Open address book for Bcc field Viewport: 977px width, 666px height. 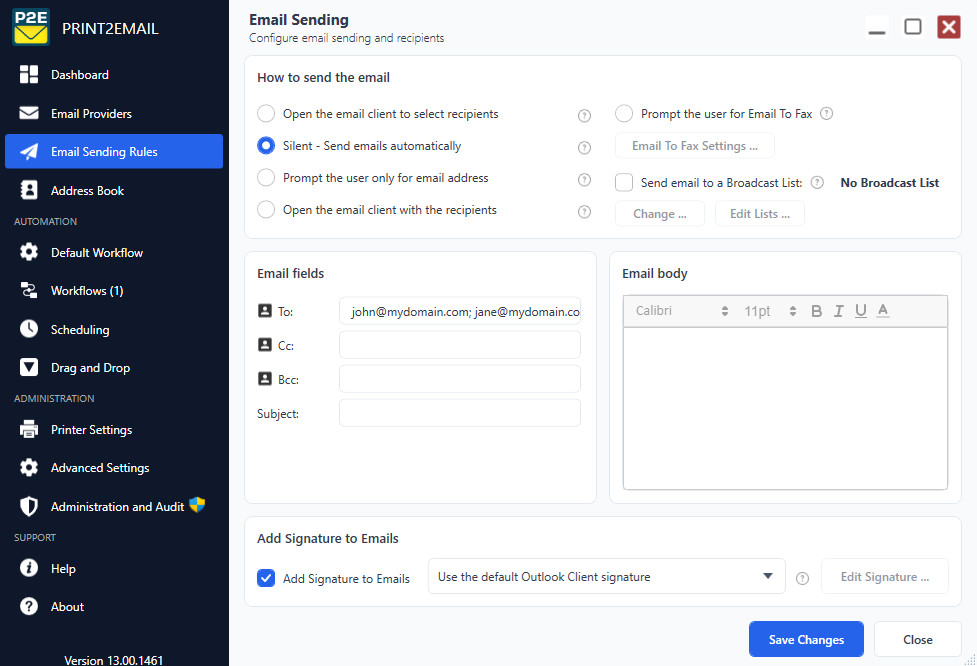265,378
